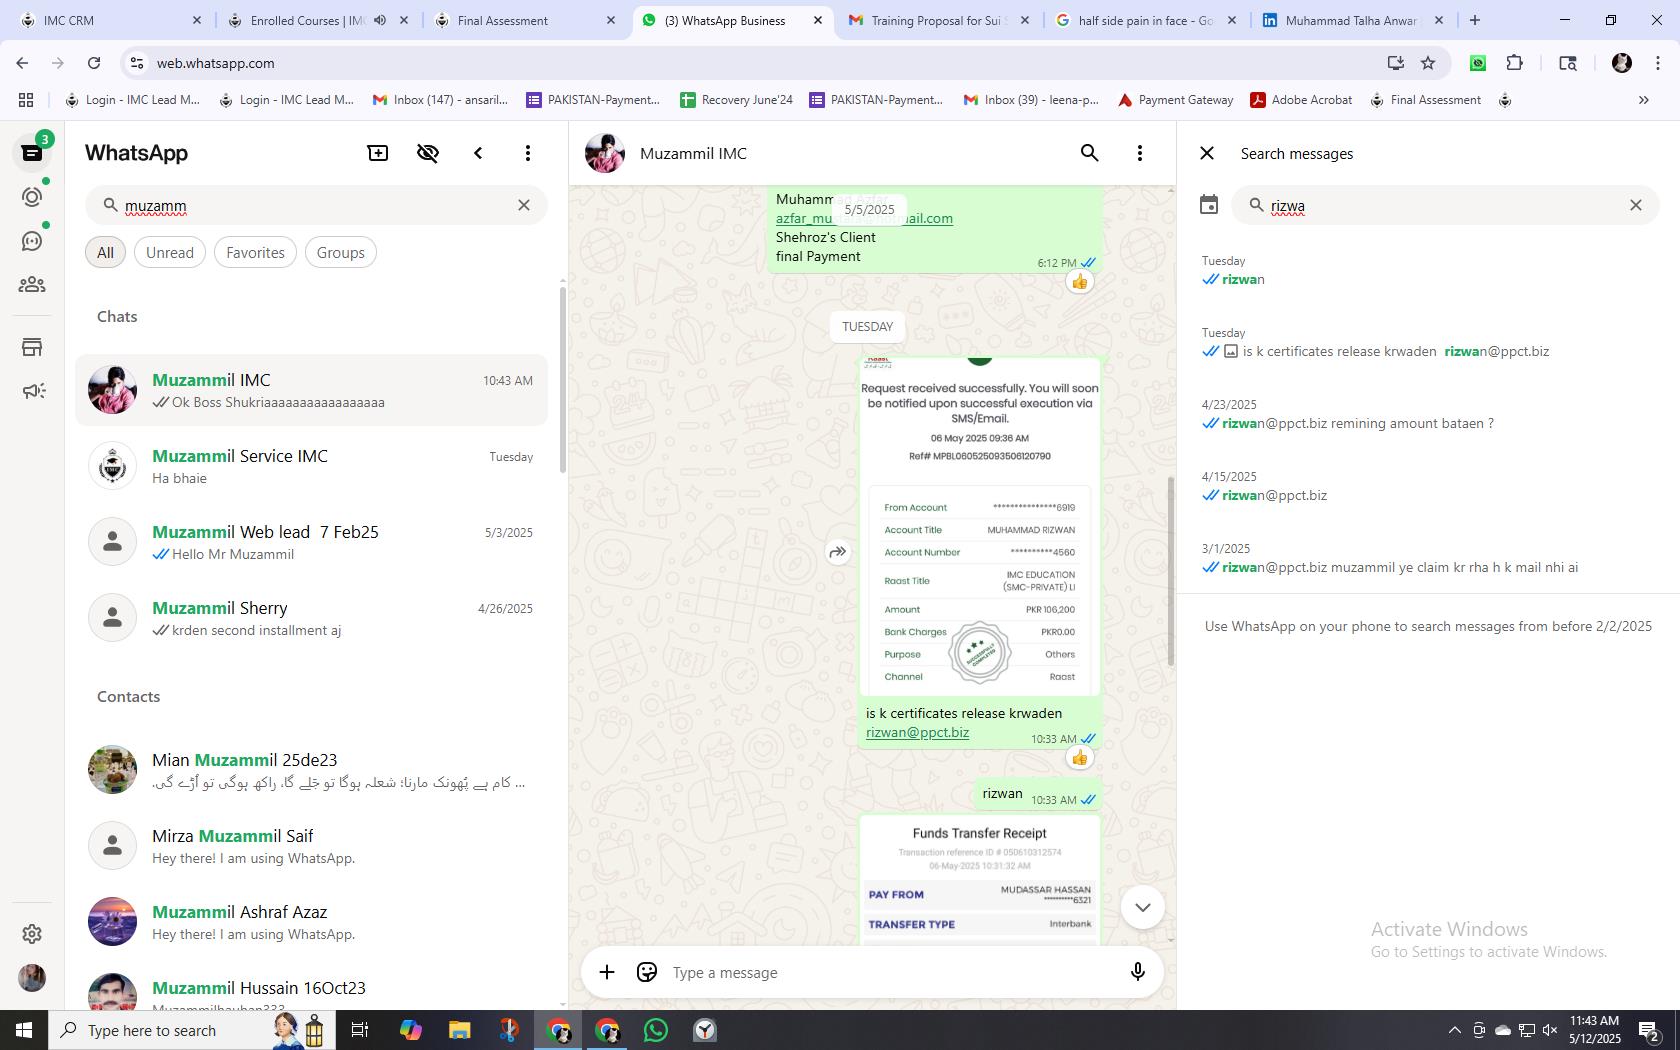Select the Groups filter chip
1680x1050 pixels.
(340, 253)
